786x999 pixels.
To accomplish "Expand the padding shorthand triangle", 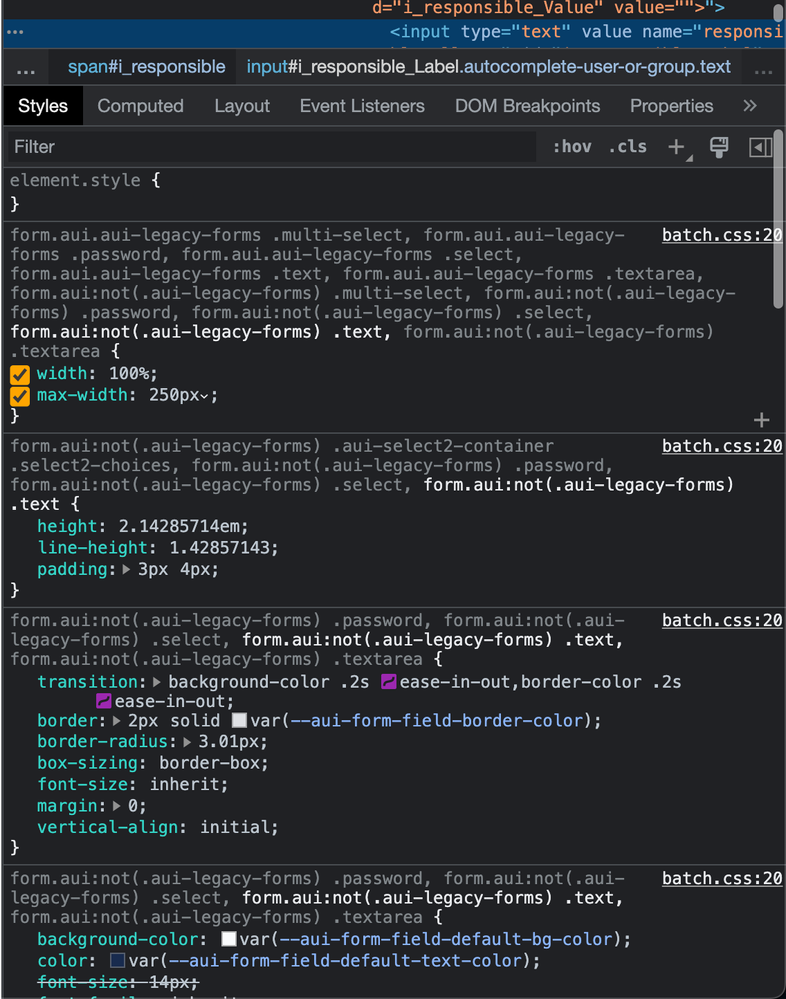I will (126, 569).
